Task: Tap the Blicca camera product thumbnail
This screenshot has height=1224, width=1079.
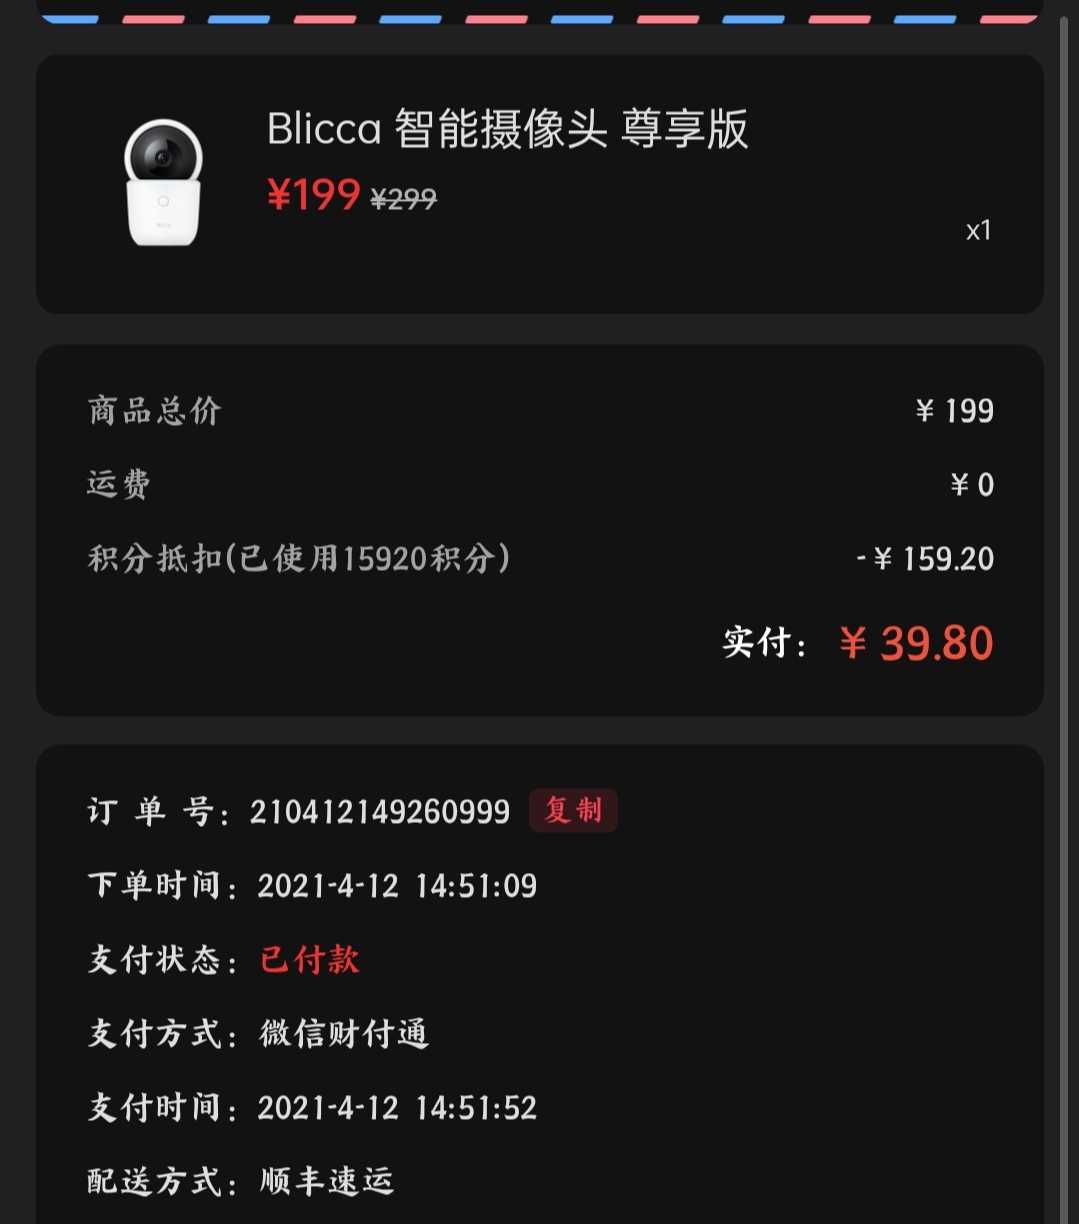Action: pos(163,183)
